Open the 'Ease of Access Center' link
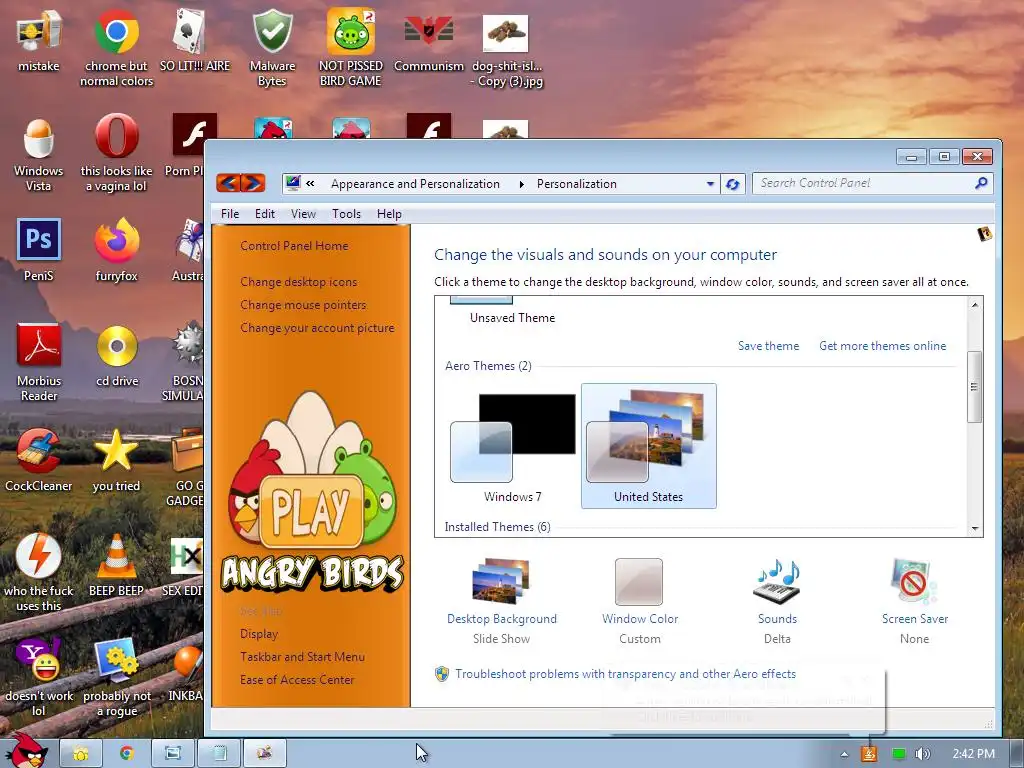The image size is (1024, 768). pos(296,679)
